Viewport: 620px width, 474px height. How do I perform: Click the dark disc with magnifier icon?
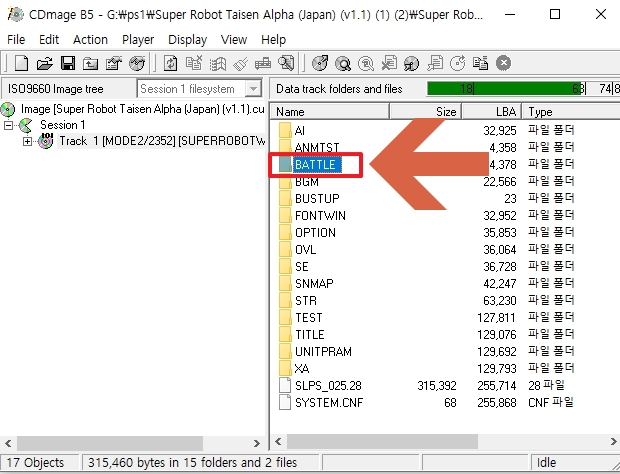tap(343, 63)
